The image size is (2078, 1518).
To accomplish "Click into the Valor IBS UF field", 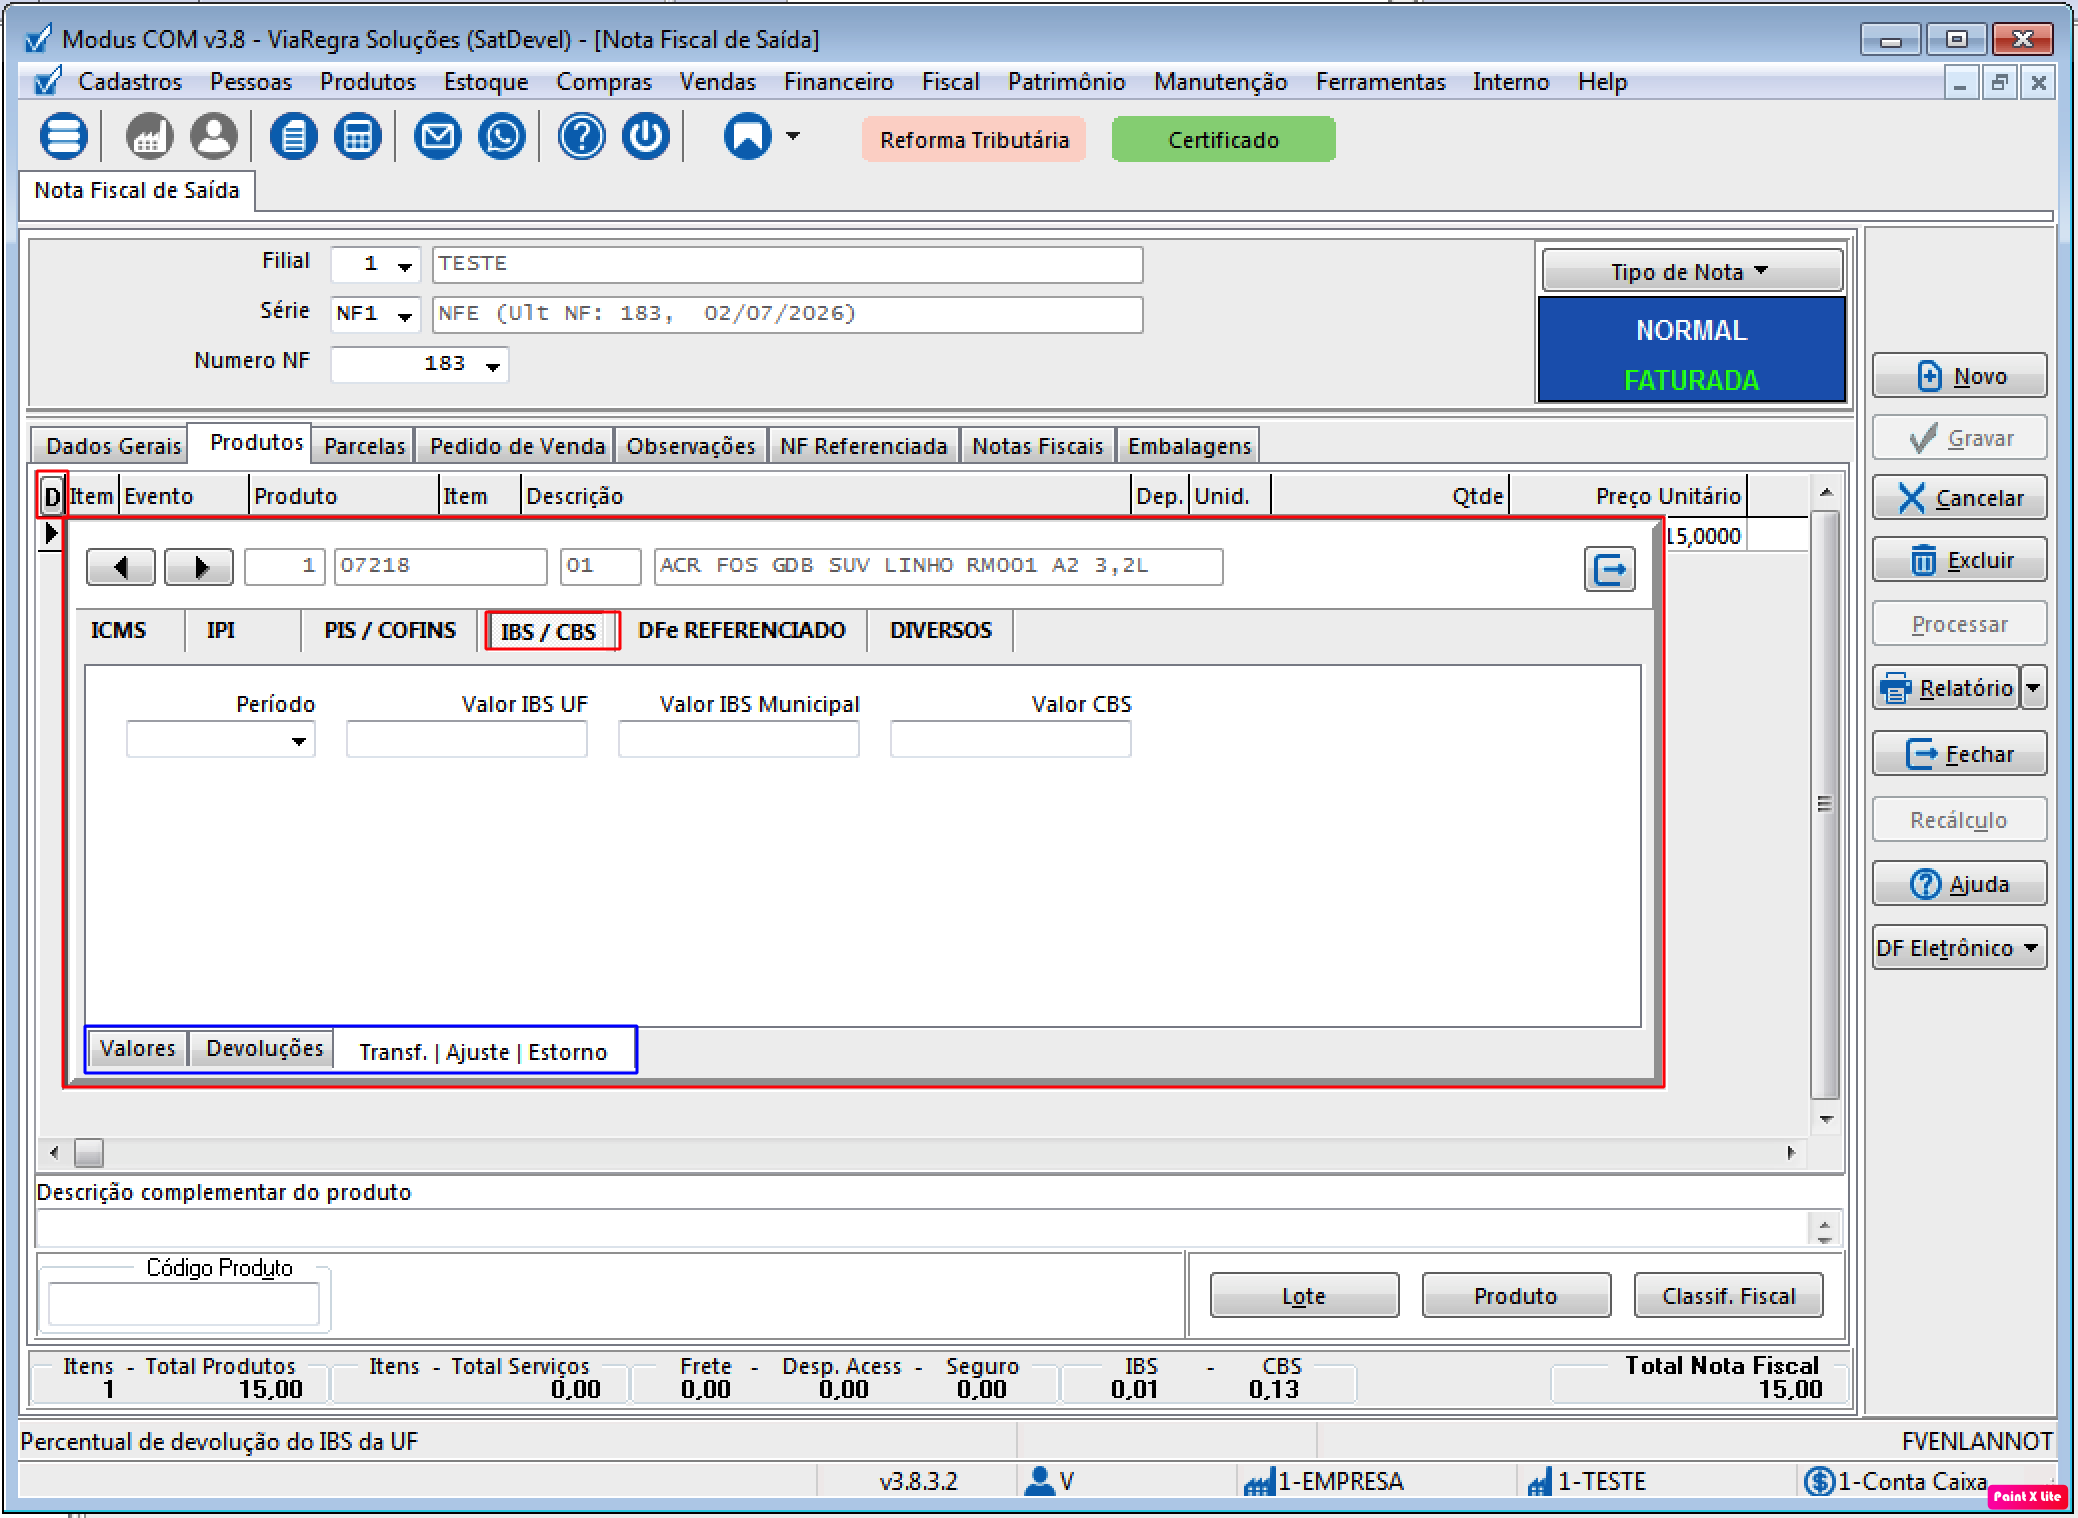I will point(466,740).
